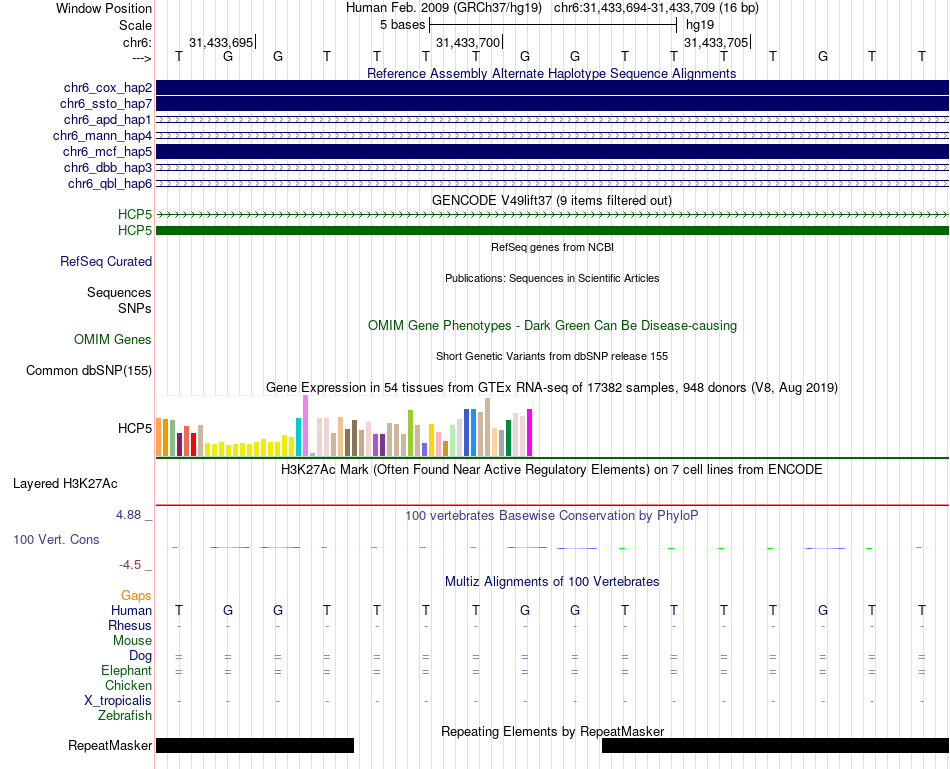Click the magenta last bar in GTEx chart
950x769 pixels.
(530, 433)
